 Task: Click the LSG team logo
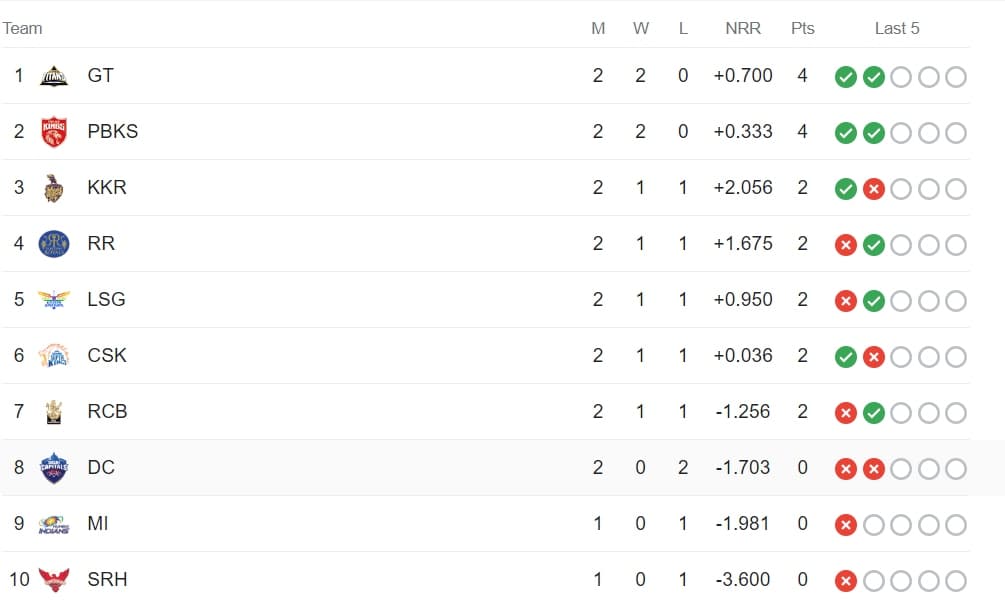(x=53, y=300)
